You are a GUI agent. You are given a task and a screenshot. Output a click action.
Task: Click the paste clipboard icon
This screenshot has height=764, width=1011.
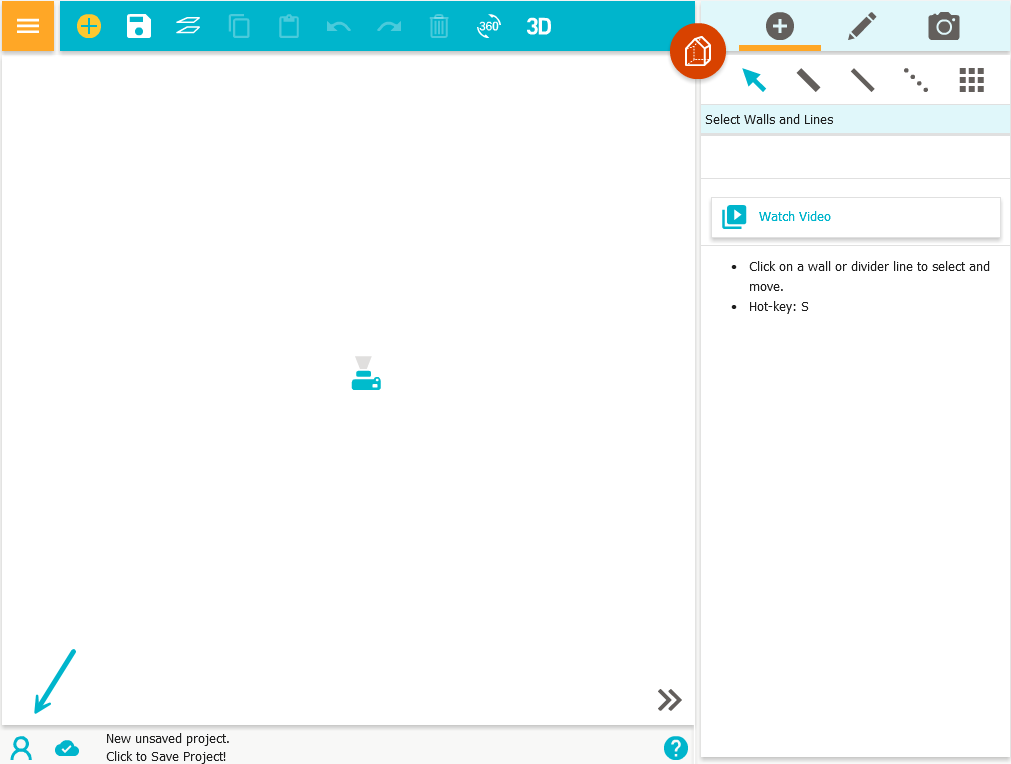click(x=289, y=26)
